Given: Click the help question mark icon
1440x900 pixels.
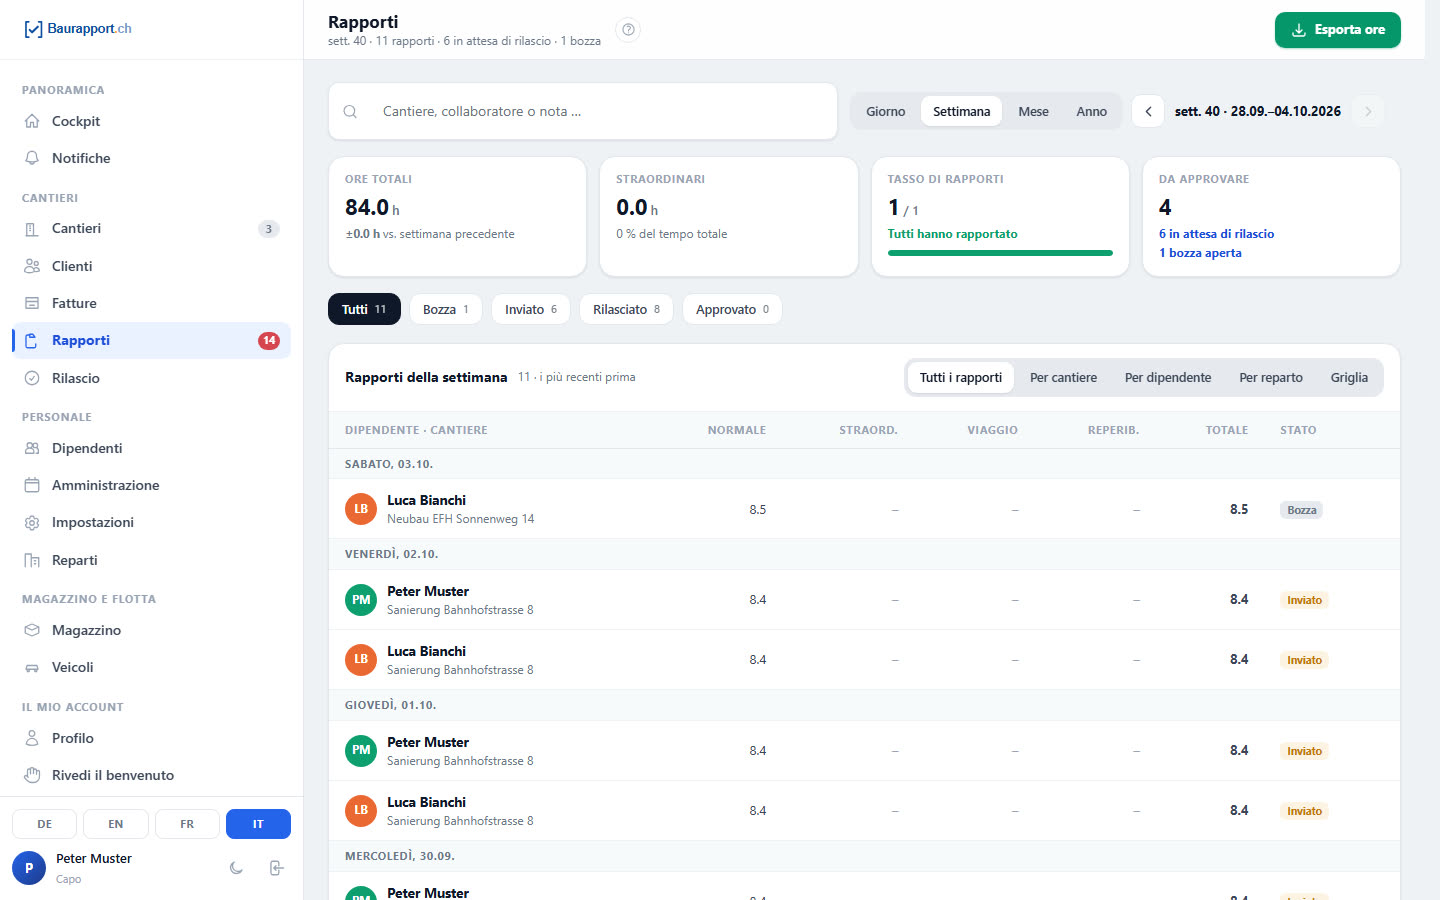Looking at the screenshot, I should pos(628,30).
